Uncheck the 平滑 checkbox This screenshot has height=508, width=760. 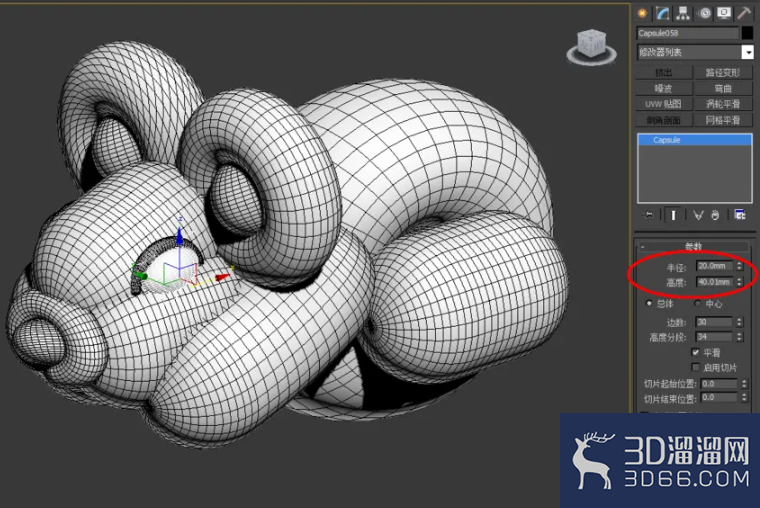pyautogui.click(x=696, y=352)
